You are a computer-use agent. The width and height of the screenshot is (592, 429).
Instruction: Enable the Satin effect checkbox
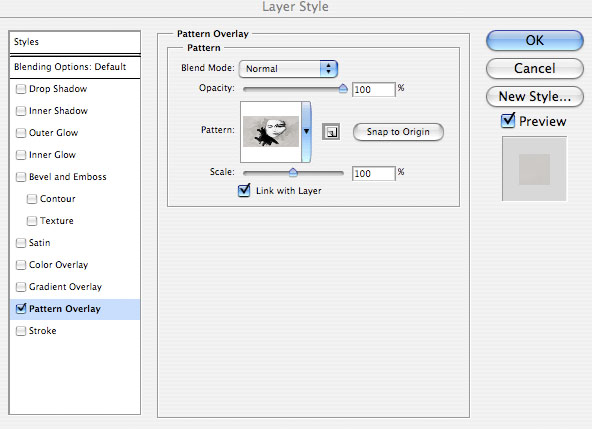21,243
